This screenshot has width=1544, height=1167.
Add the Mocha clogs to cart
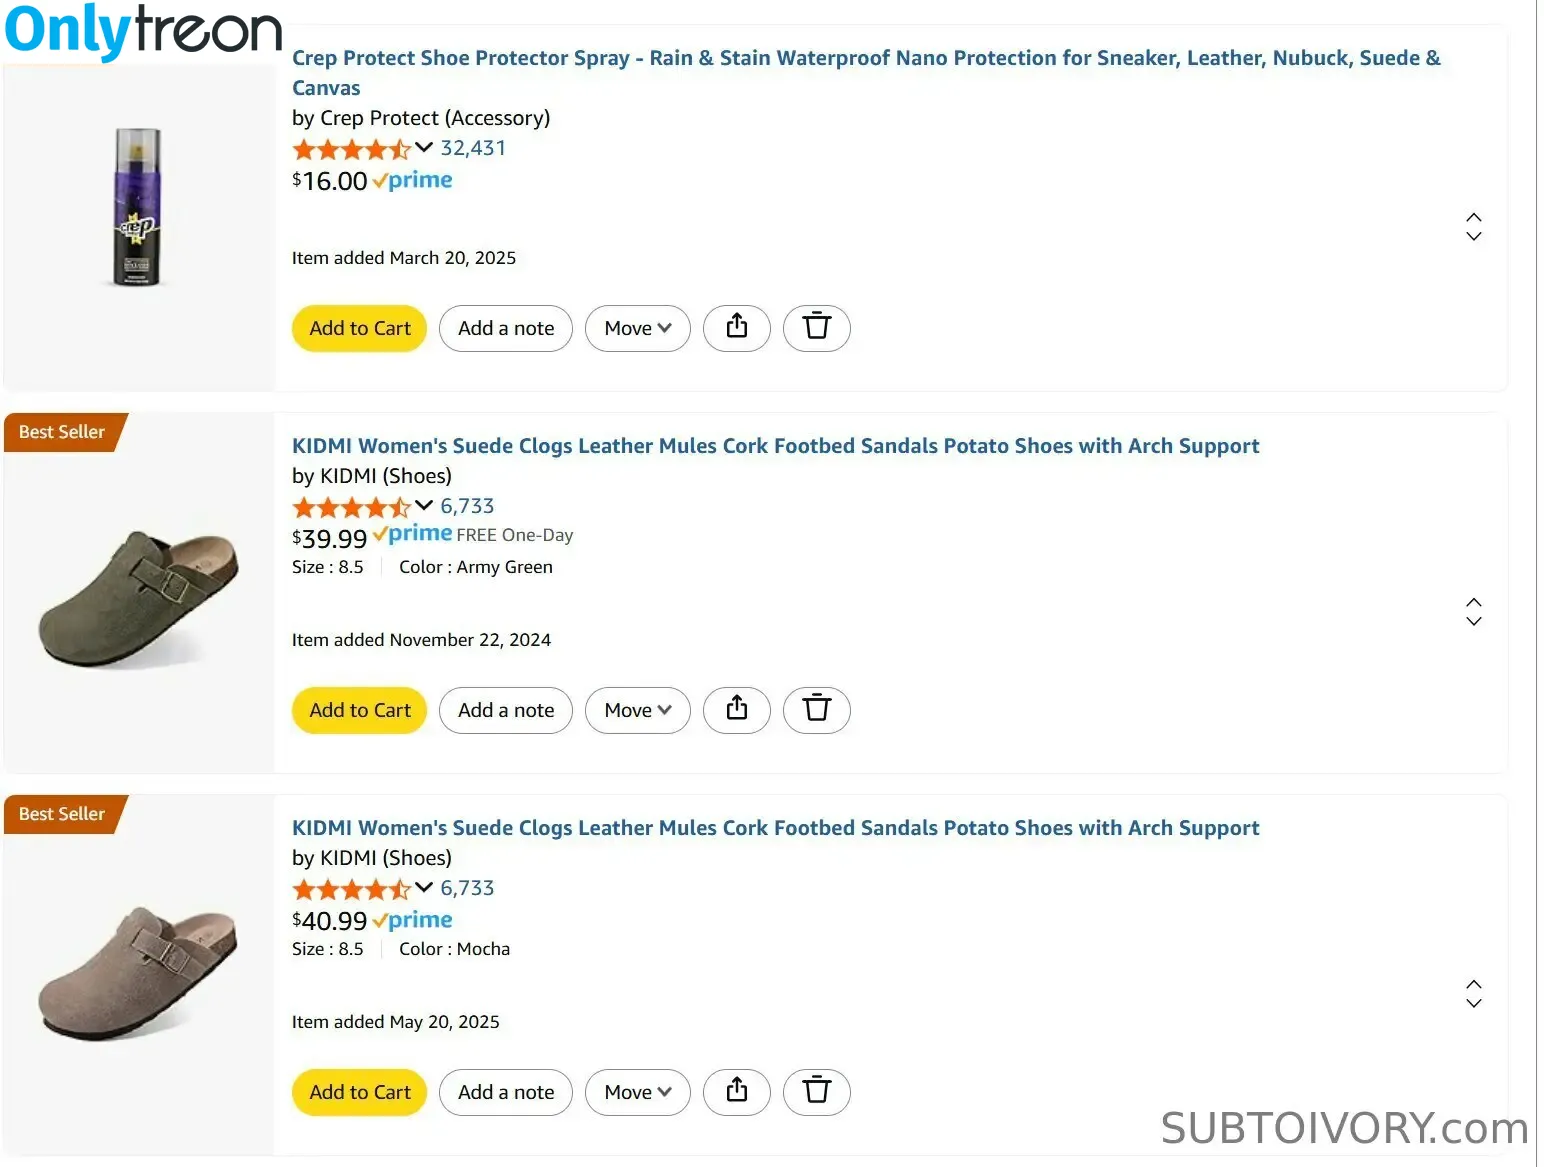click(x=360, y=1092)
